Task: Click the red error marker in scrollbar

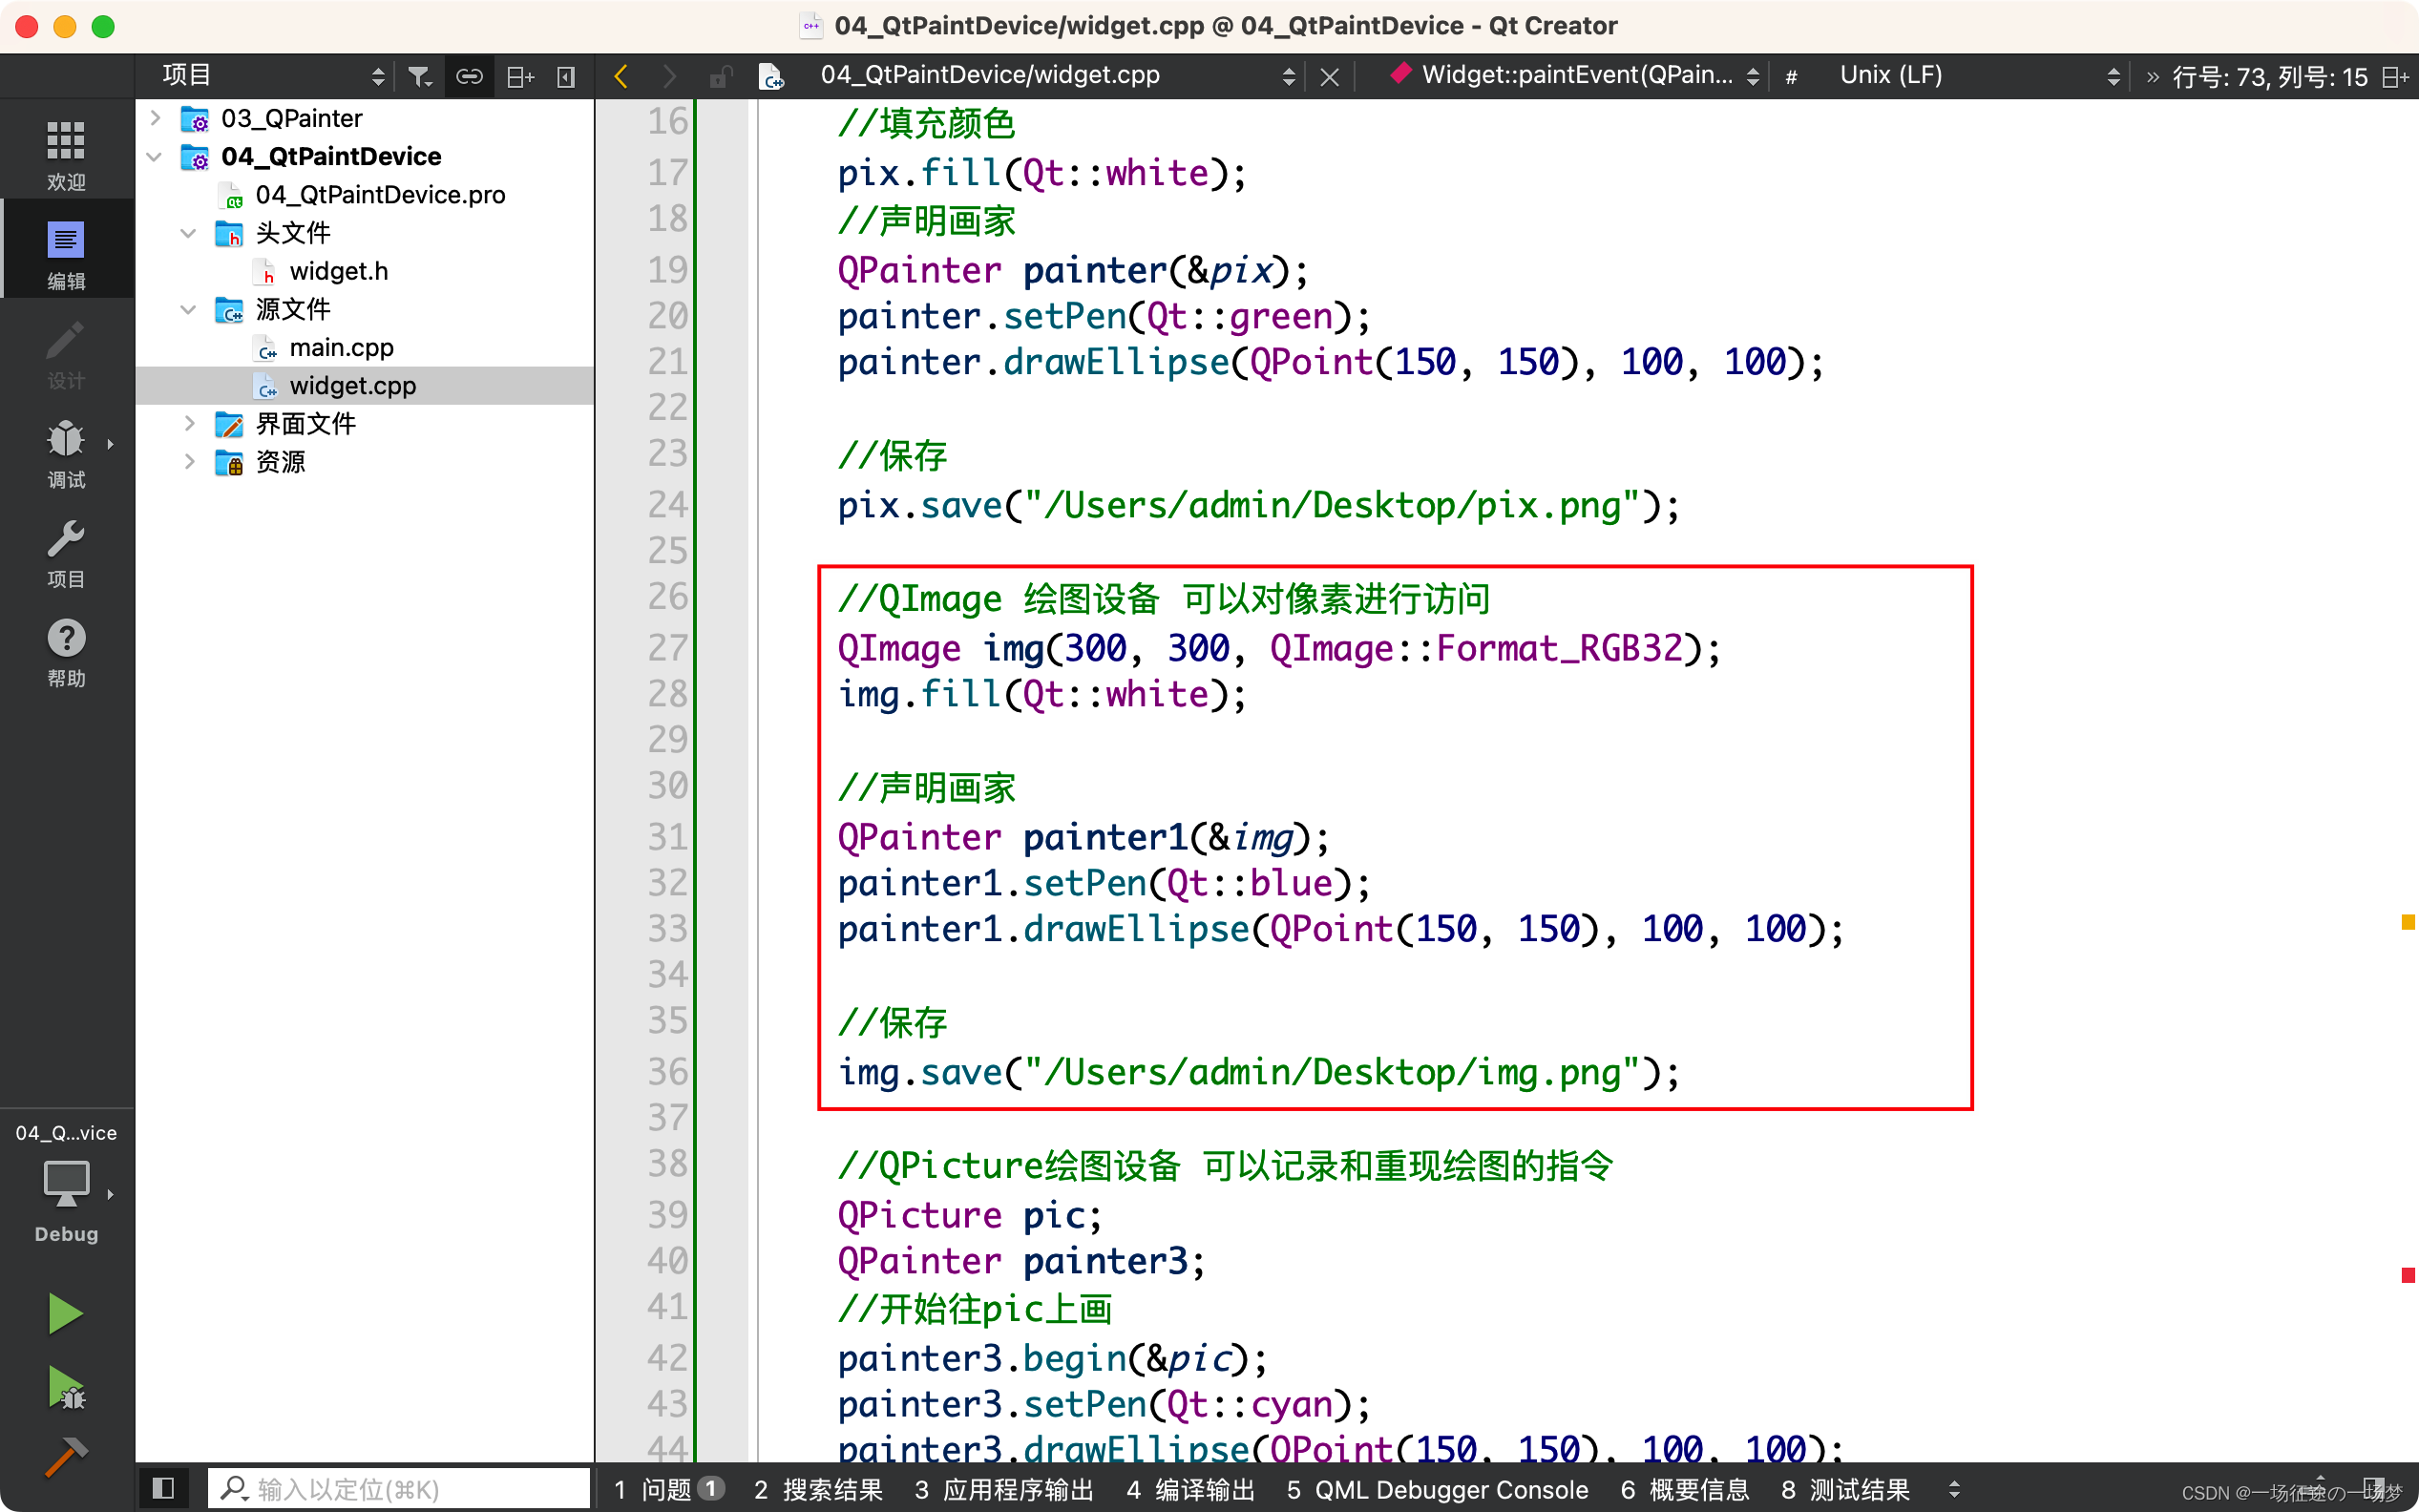Action: click(x=2408, y=1275)
